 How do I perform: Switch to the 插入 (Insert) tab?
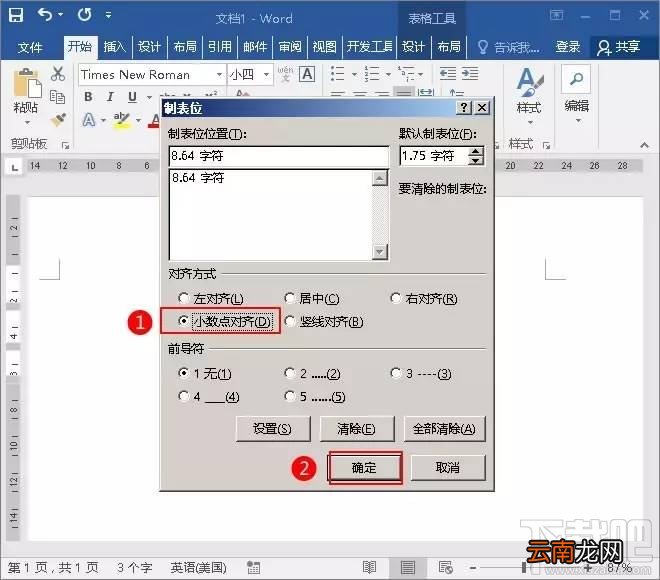(x=114, y=47)
